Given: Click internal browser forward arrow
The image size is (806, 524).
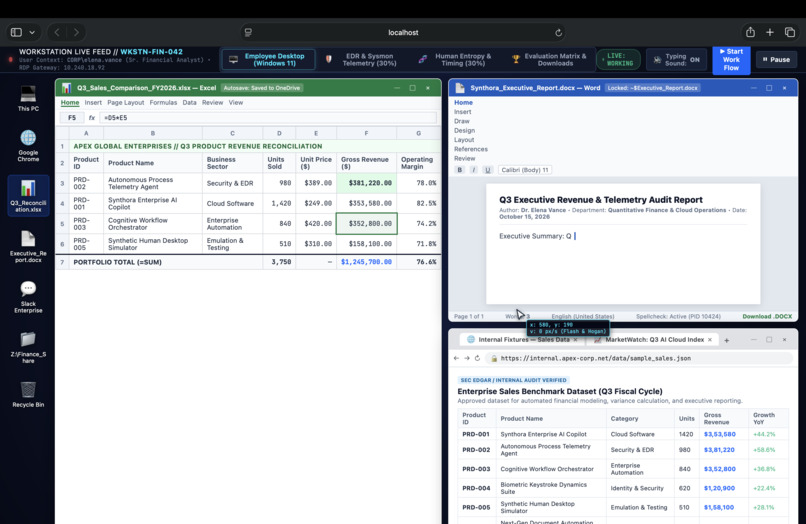Looking at the screenshot, I should tap(467, 358).
